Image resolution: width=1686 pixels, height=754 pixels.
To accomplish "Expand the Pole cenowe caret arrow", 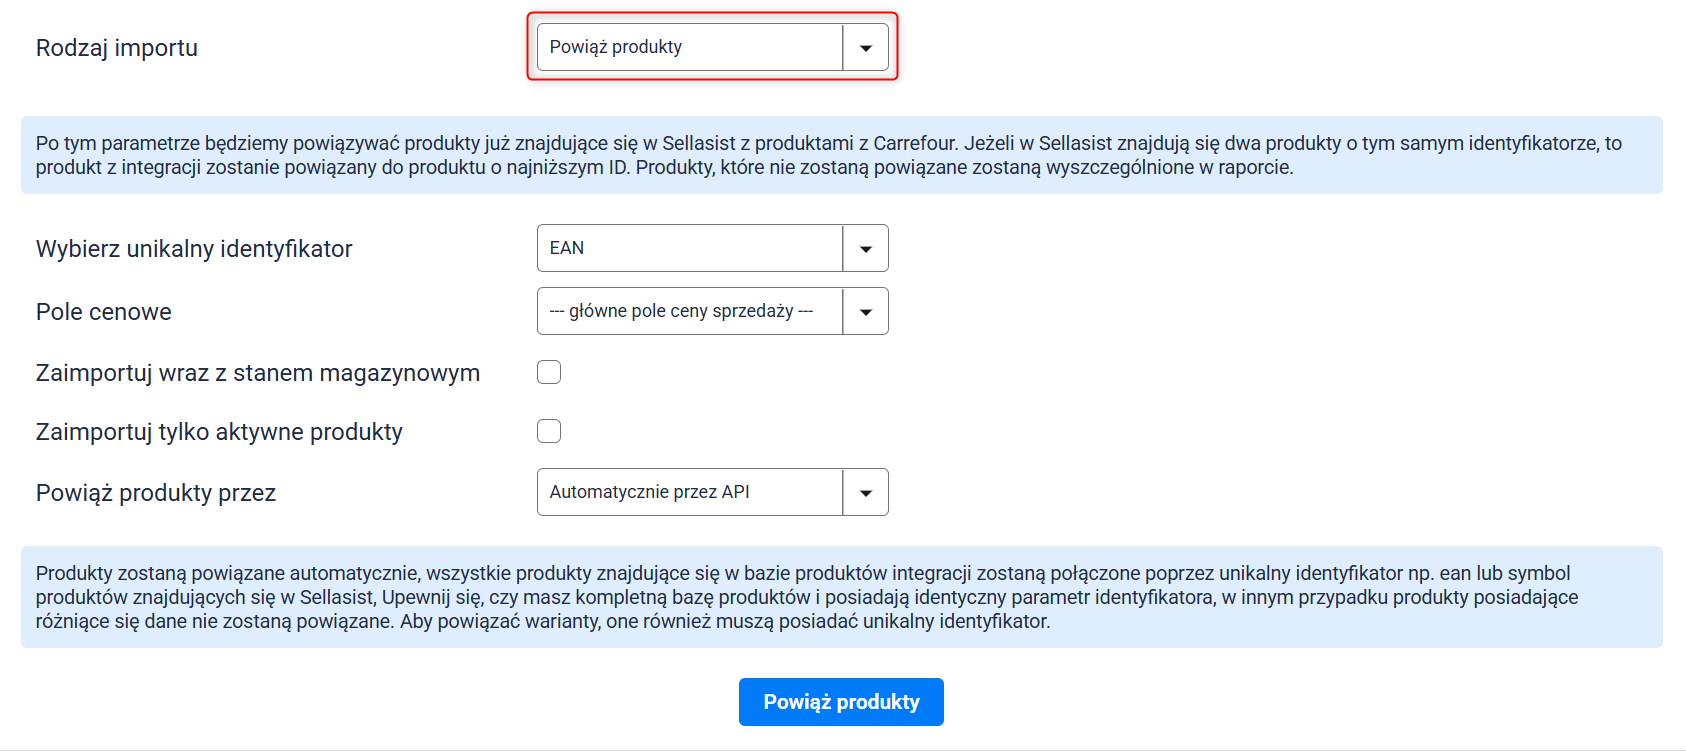I will pos(865,312).
